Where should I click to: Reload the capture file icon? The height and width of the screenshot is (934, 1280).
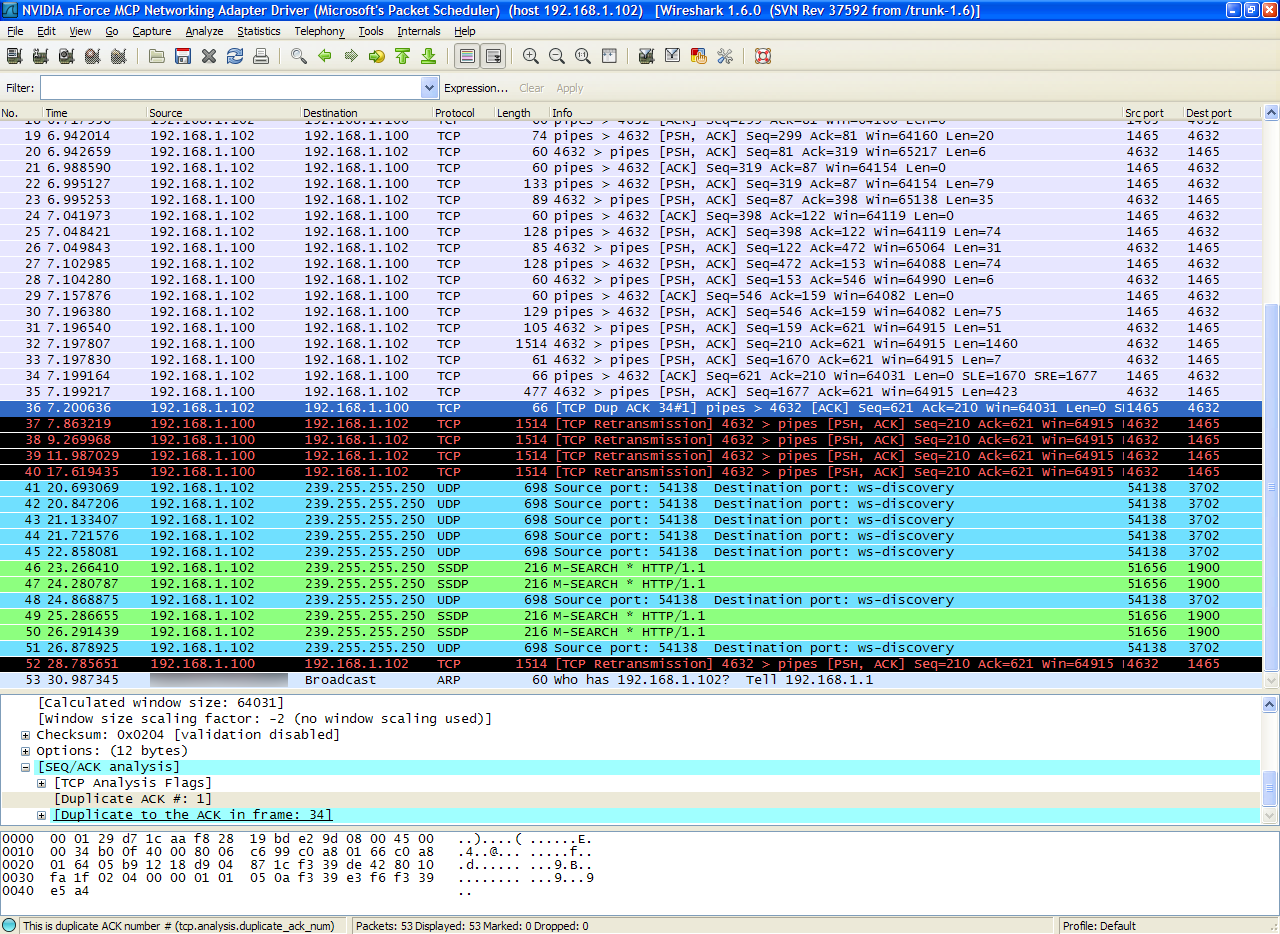coord(235,56)
